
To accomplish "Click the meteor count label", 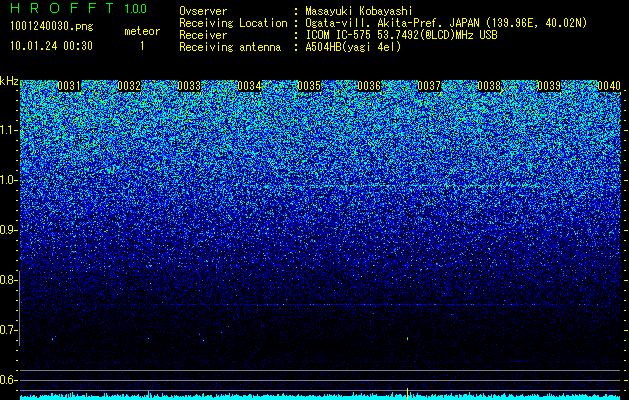I will click(x=142, y=31).
